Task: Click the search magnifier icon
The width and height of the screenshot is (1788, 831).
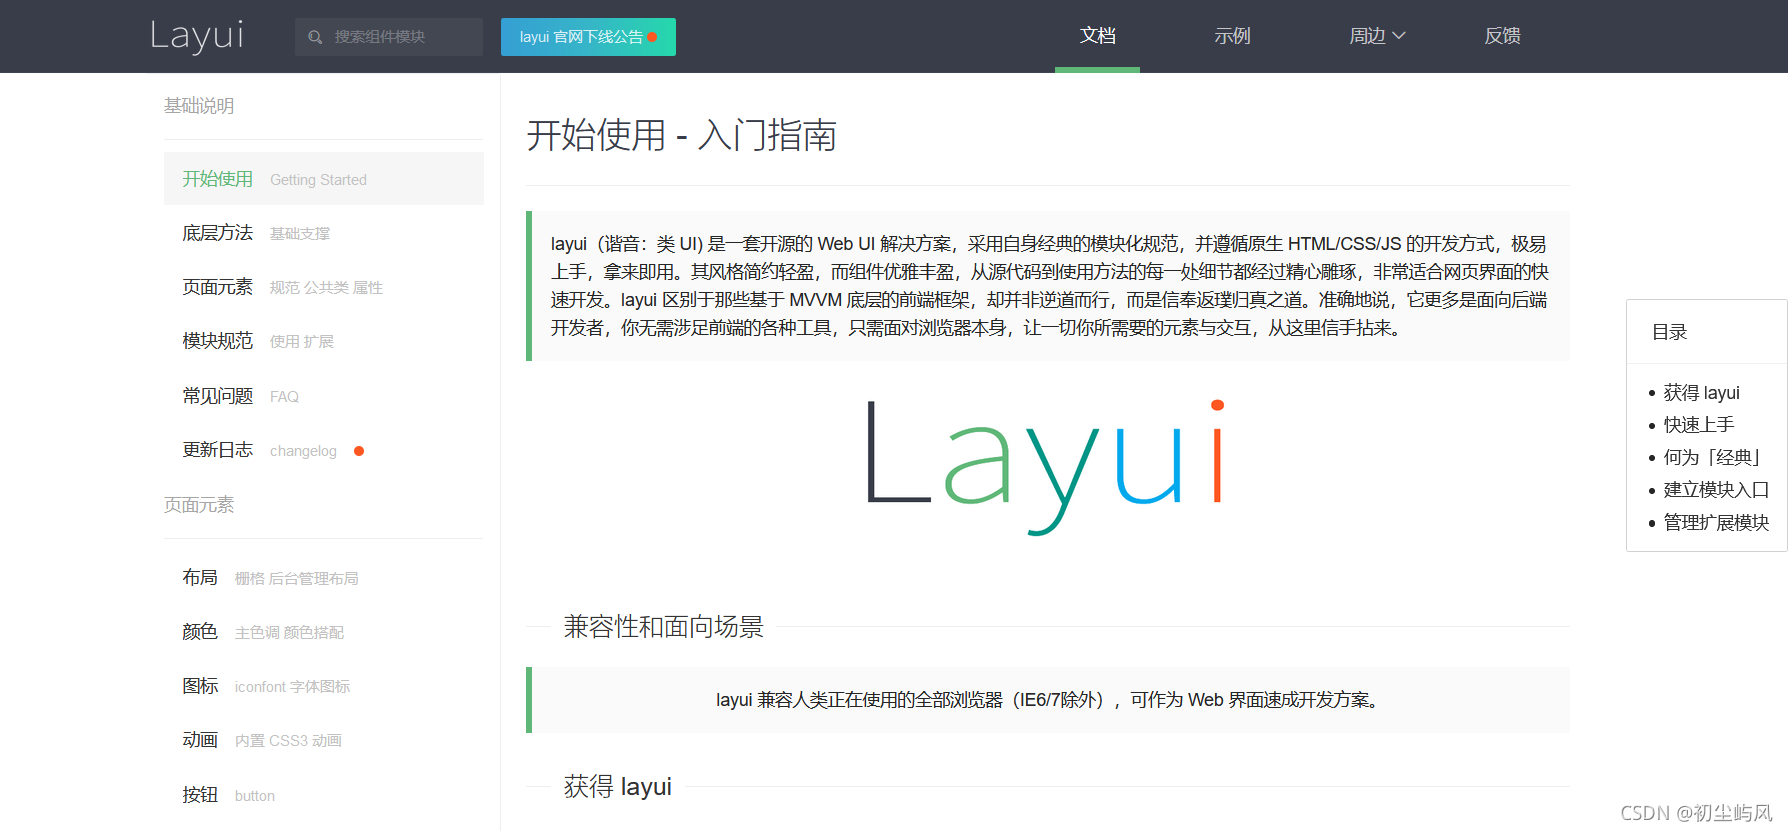Action: click(315, 37)
